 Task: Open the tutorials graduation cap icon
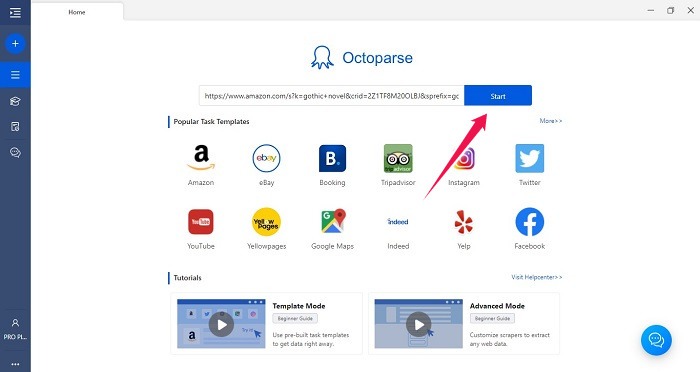15,101
